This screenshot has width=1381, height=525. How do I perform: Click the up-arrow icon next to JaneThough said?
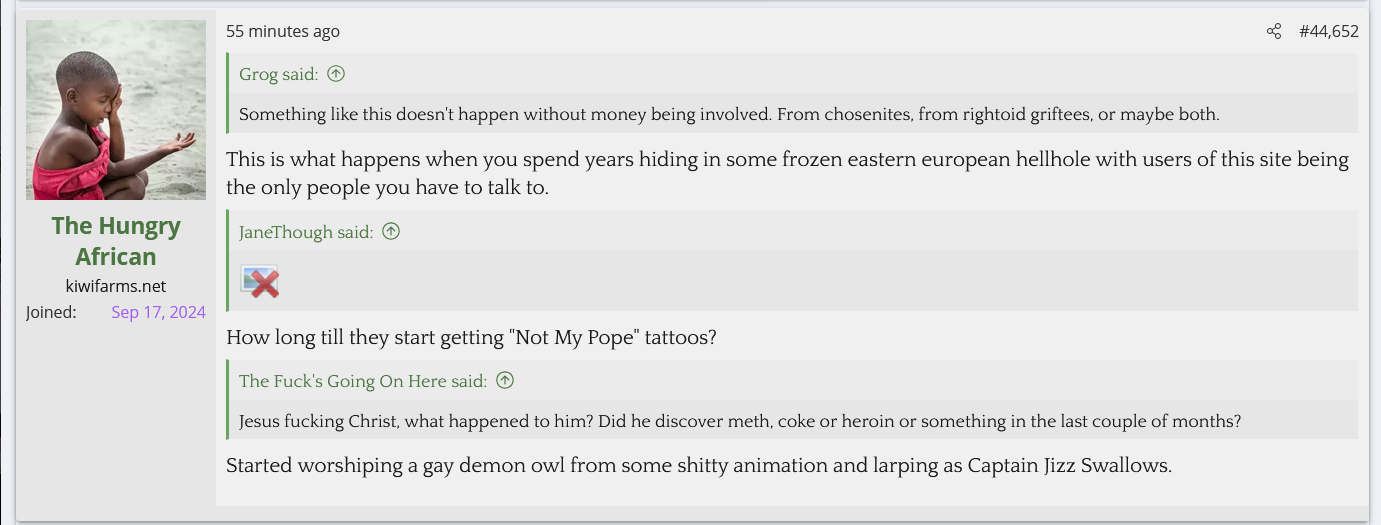(x=391, y=232)
